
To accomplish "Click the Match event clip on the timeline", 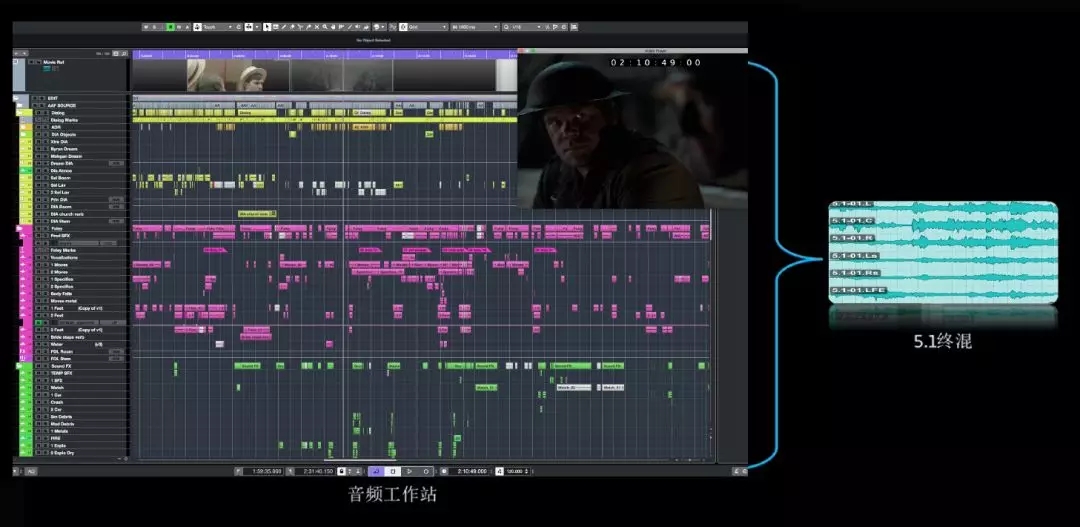I will (x=486, y=387).
